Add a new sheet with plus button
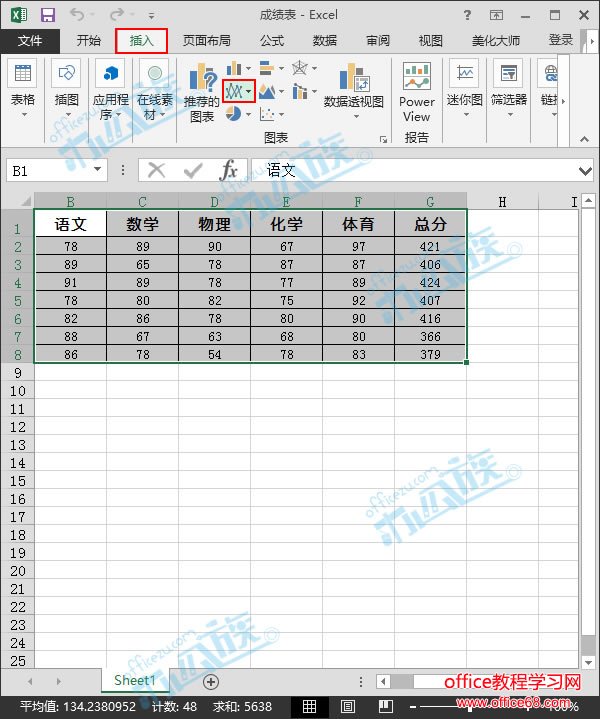The height and width of the screenshot is (719, 600). [211, 682]
